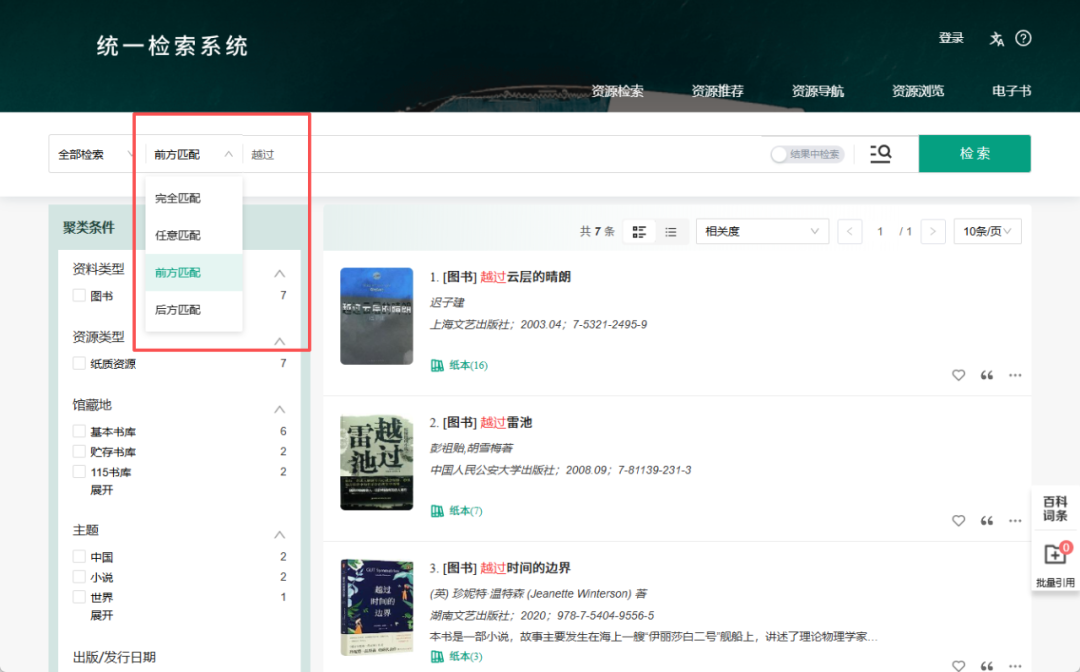Check the 图书 filter checkbox
Screen dimensions: 1080x672
point(79,295)
